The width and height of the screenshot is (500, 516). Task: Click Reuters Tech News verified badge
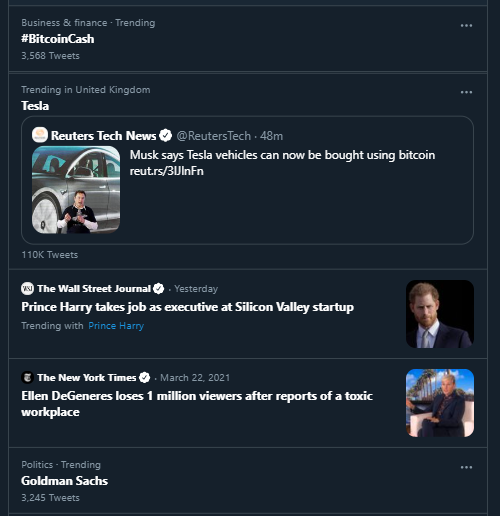pyautogui.click(x=165, y=136)
